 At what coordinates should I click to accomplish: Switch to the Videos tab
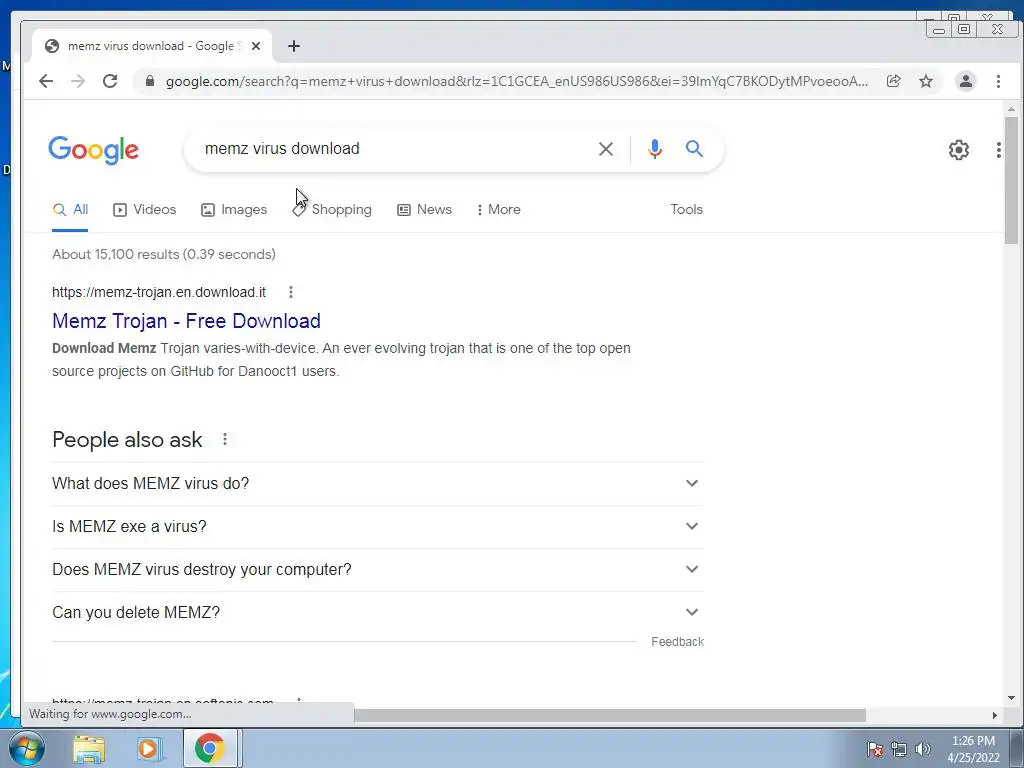144,210
